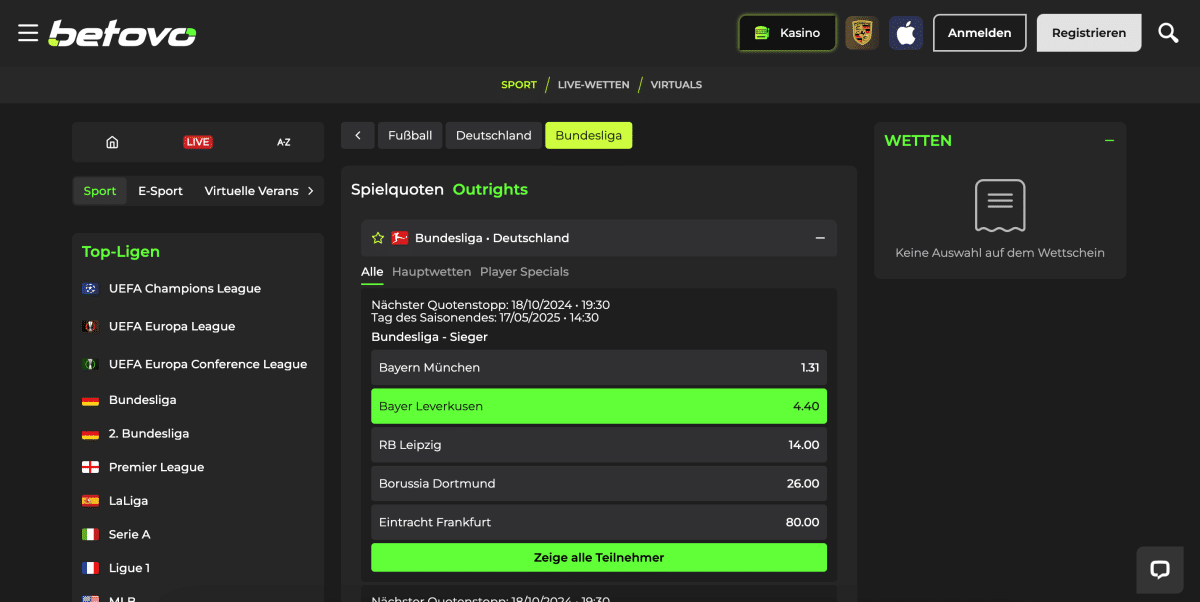Screen dimensions: 1200x602
Task: Open Ligue 1 in Top-Ligen
Action: click(129, 568)
